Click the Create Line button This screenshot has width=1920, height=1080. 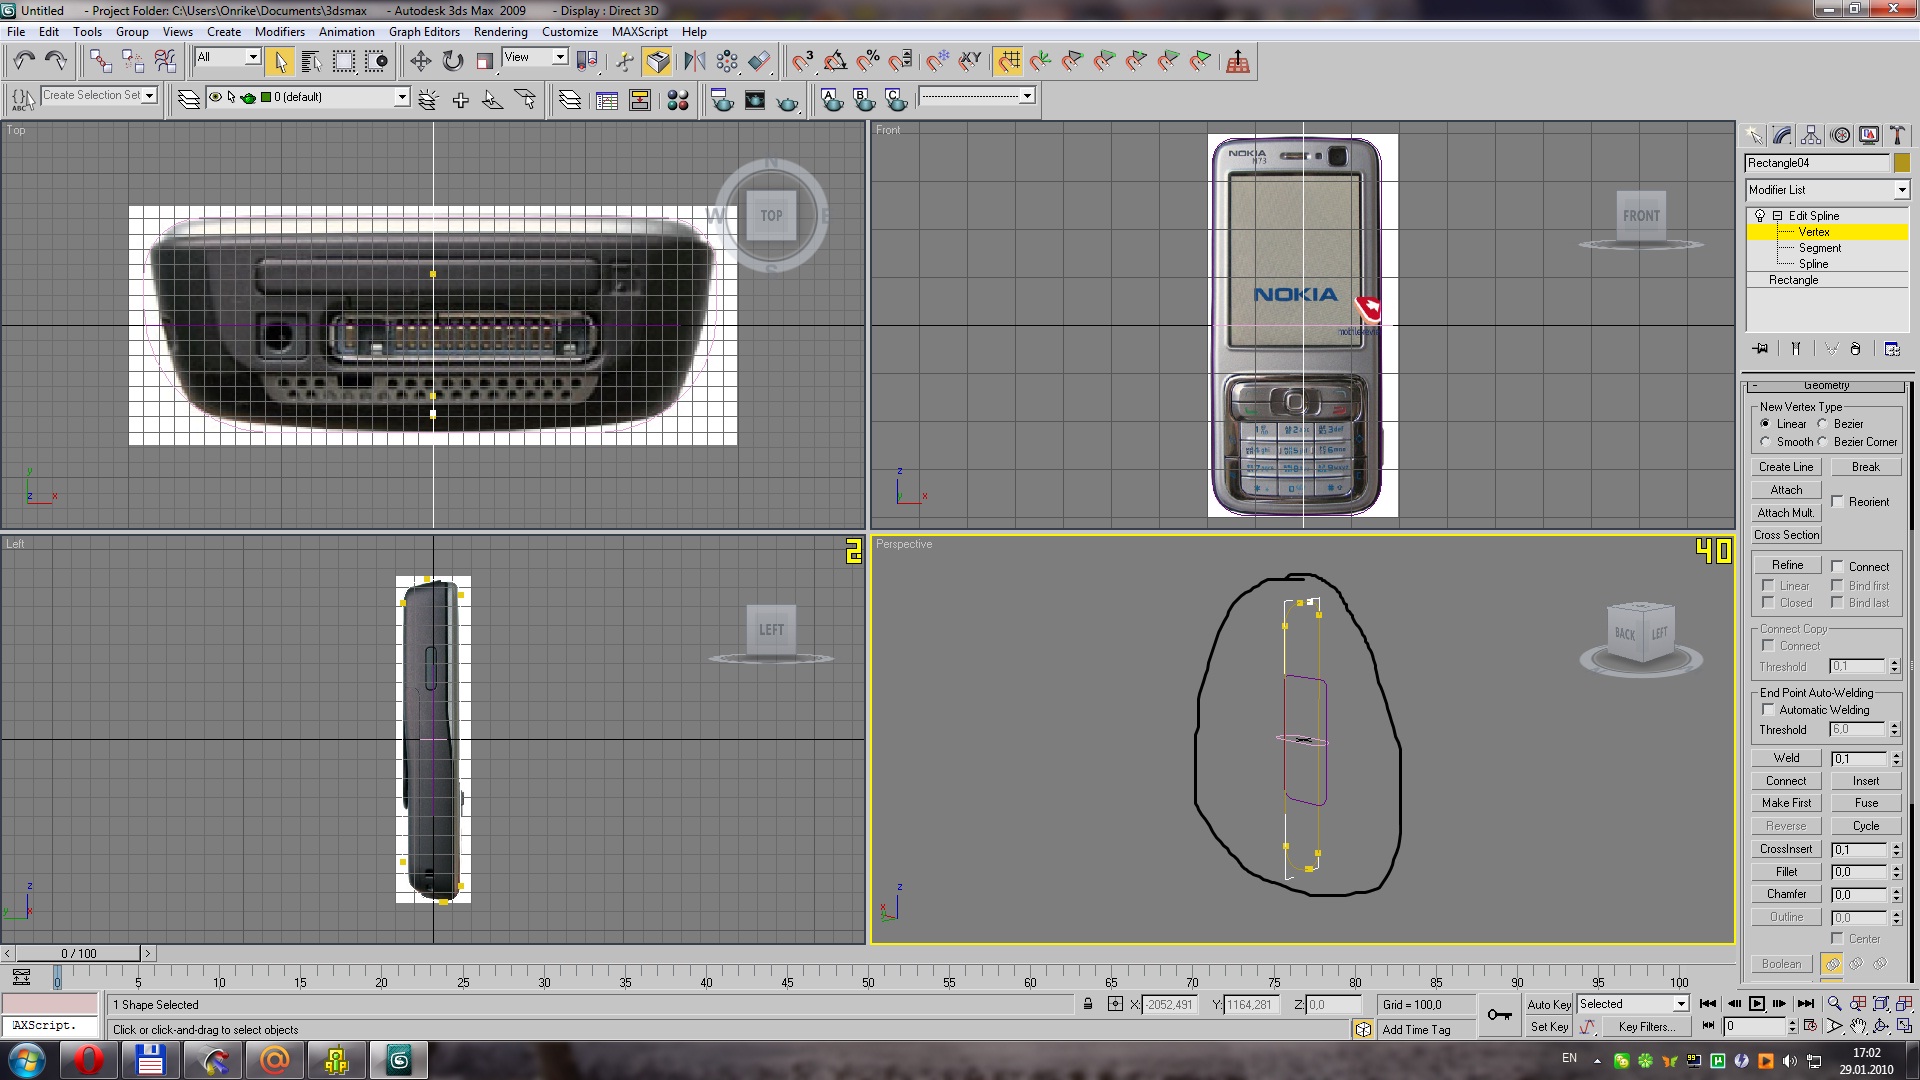pyautogui.click(x=1786, y=467)
